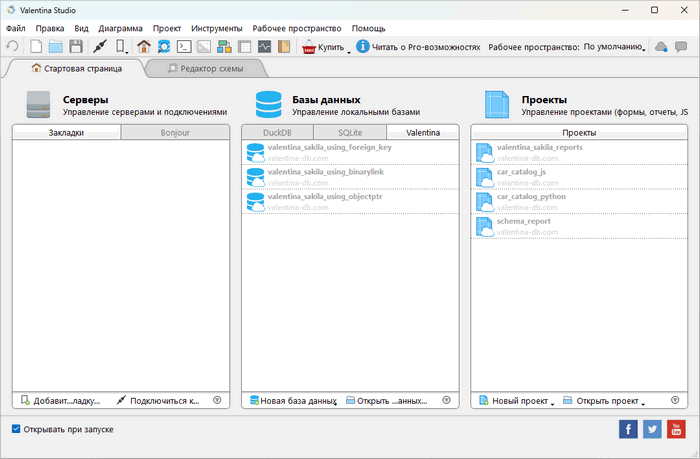The image size is (700, 459).
Task: Click the home start page toolbar icon
Action: pos(144,46)
